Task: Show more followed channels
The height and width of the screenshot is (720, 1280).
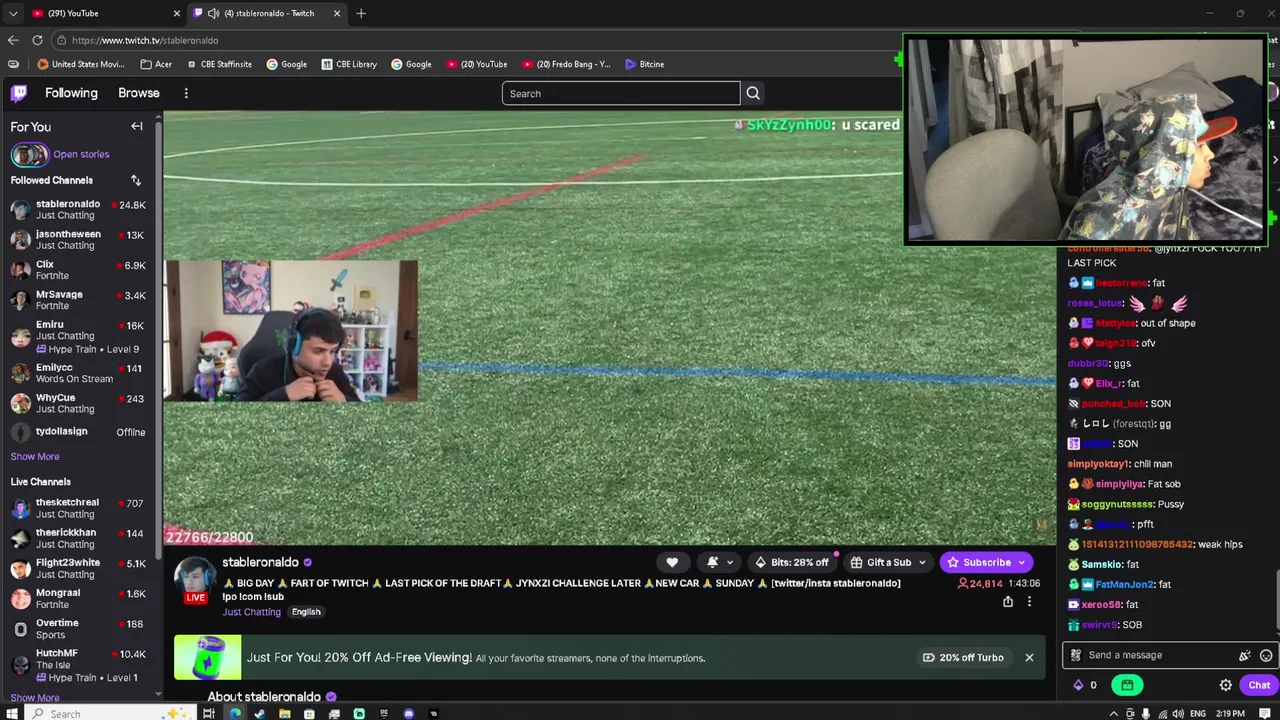Action: 35,456
